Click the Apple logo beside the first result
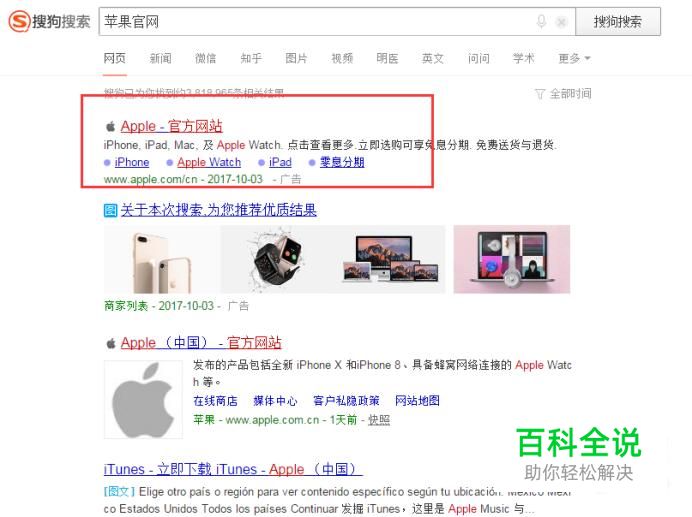The image size is (692, 517). click(x=110, y=127)
